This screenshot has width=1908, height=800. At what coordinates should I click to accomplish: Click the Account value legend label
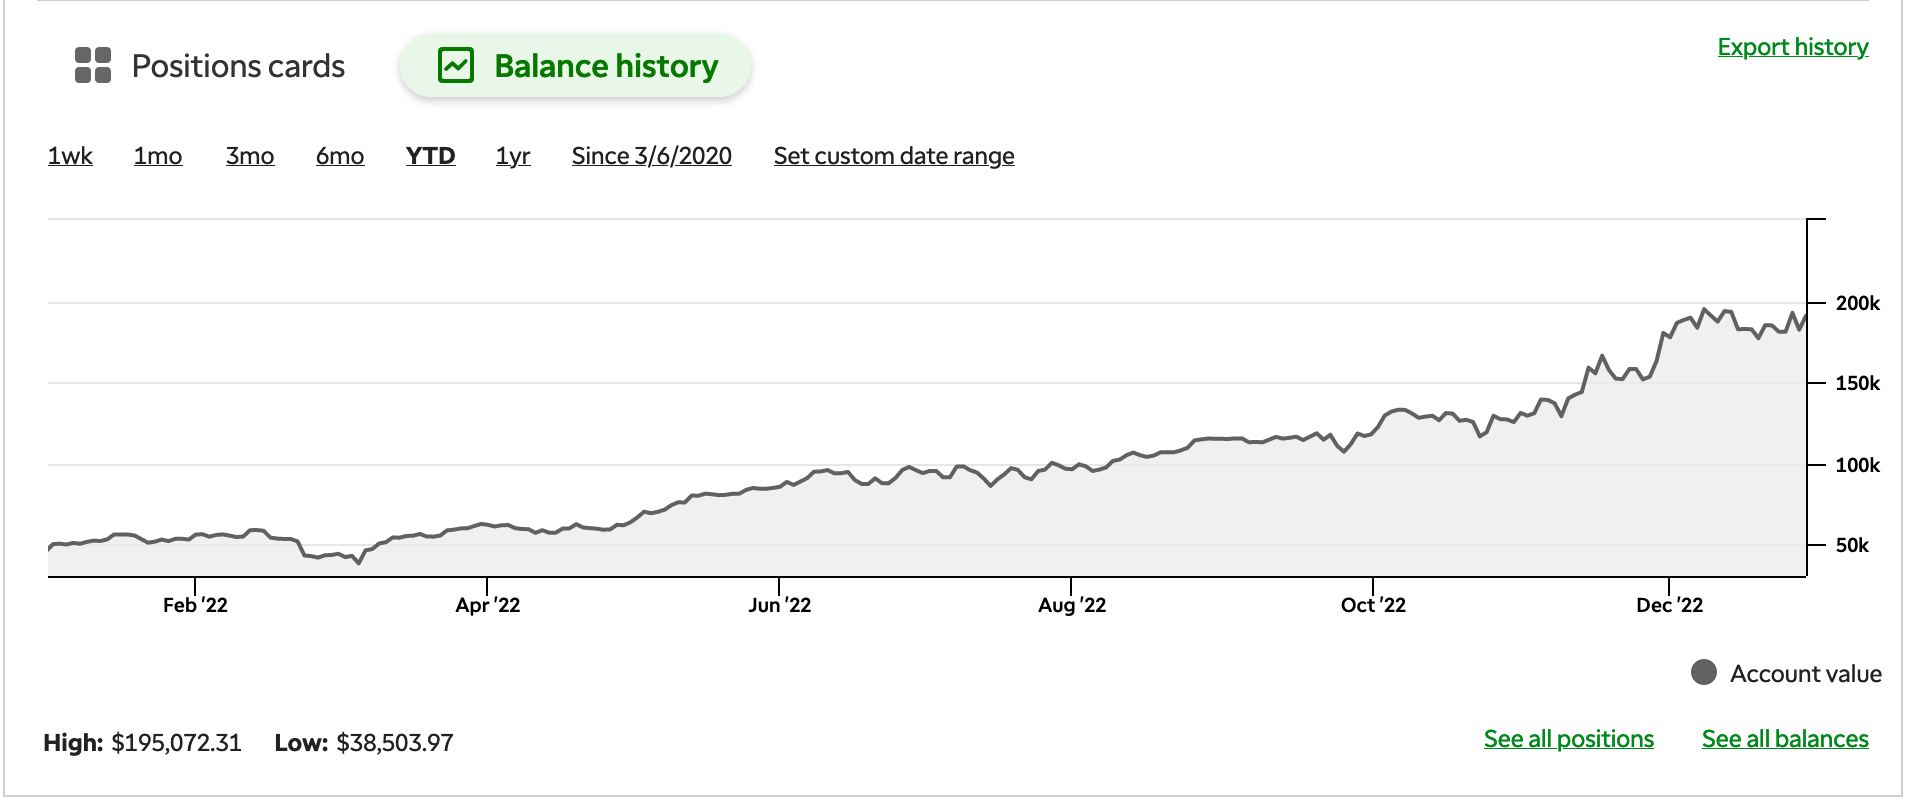[x=1805, y=674]
